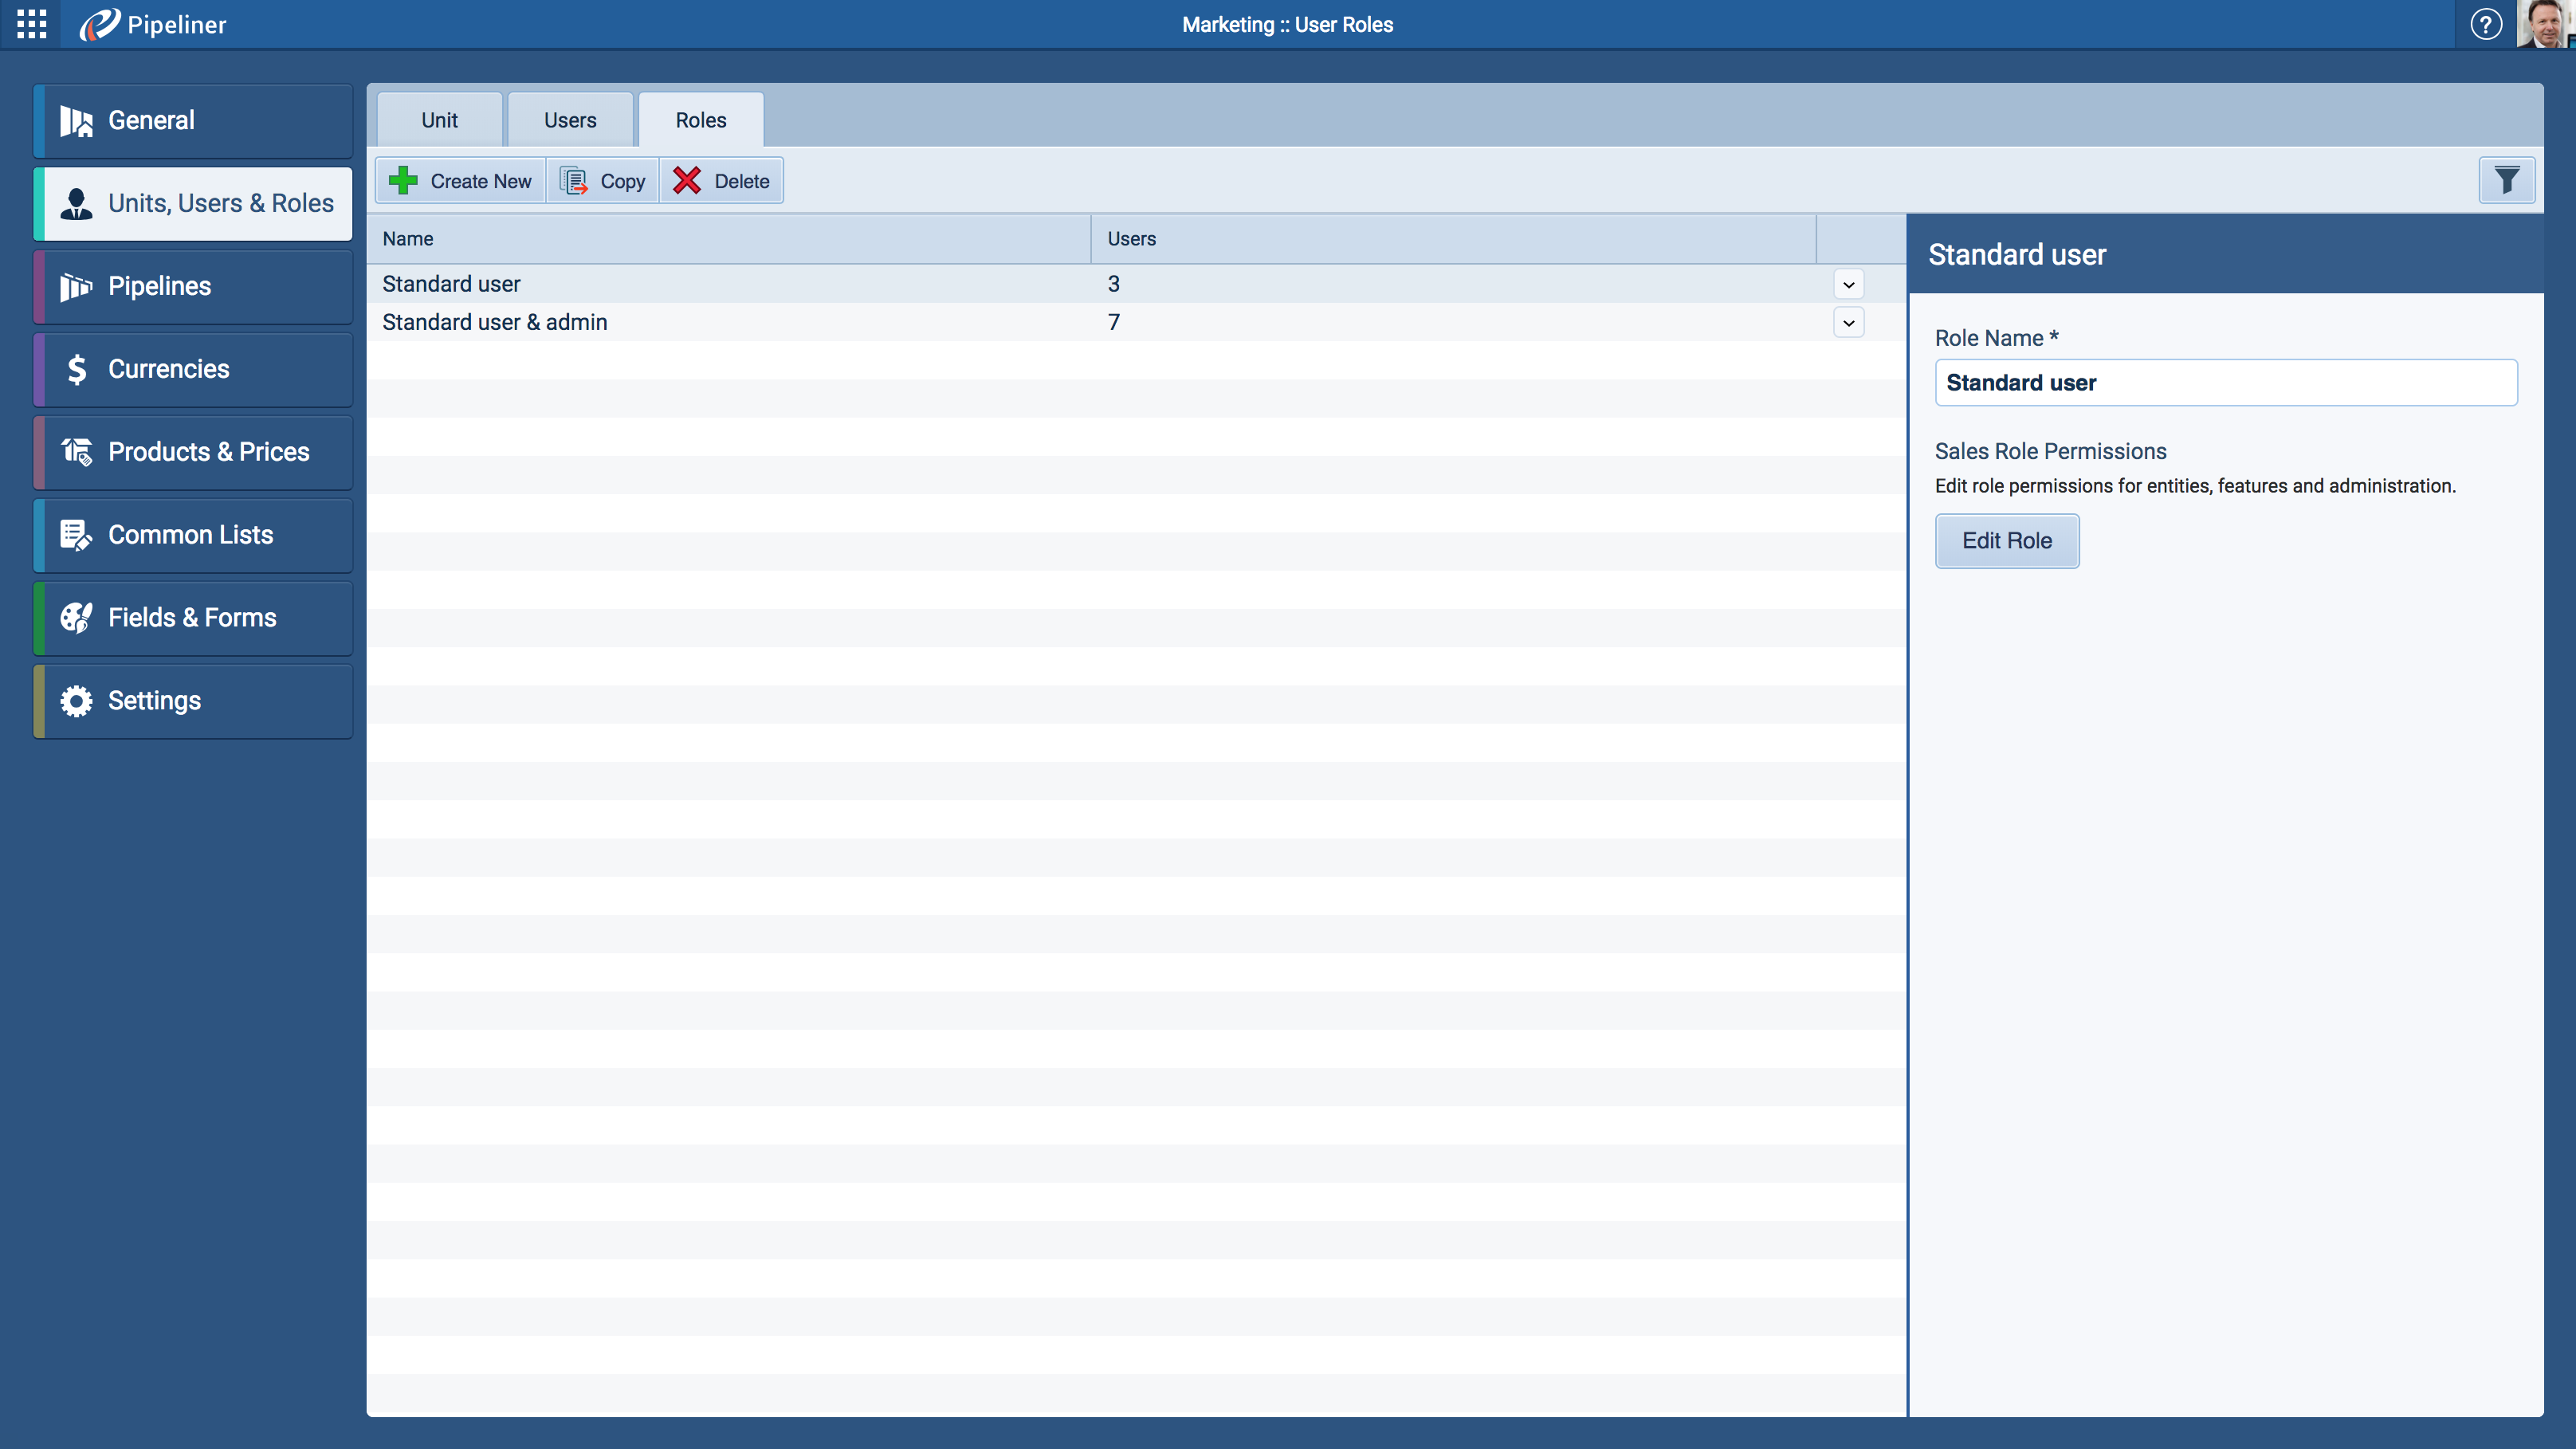The height and width of the screenshot is (1449, 2576).
Task: Switch to the Unit tab
Action: [x=439, y=121]
